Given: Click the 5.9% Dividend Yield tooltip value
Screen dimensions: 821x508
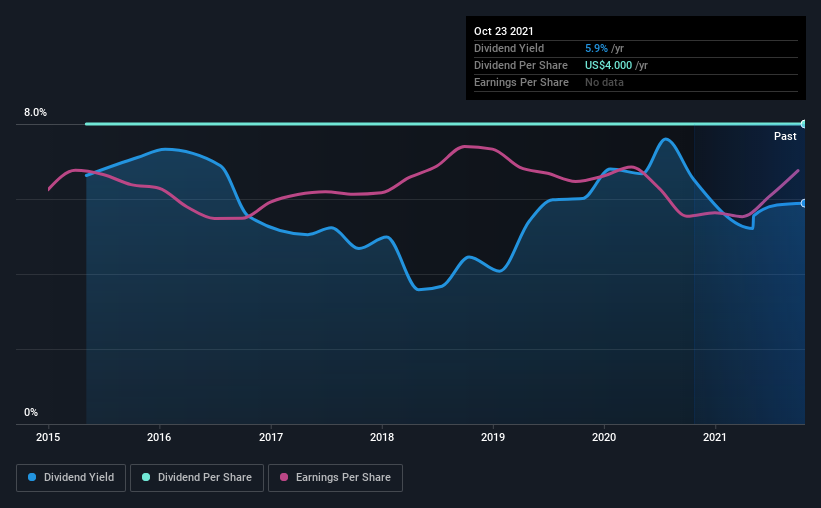Looking at the screenshot, I should pyautogui.click(x=596, y=48).
